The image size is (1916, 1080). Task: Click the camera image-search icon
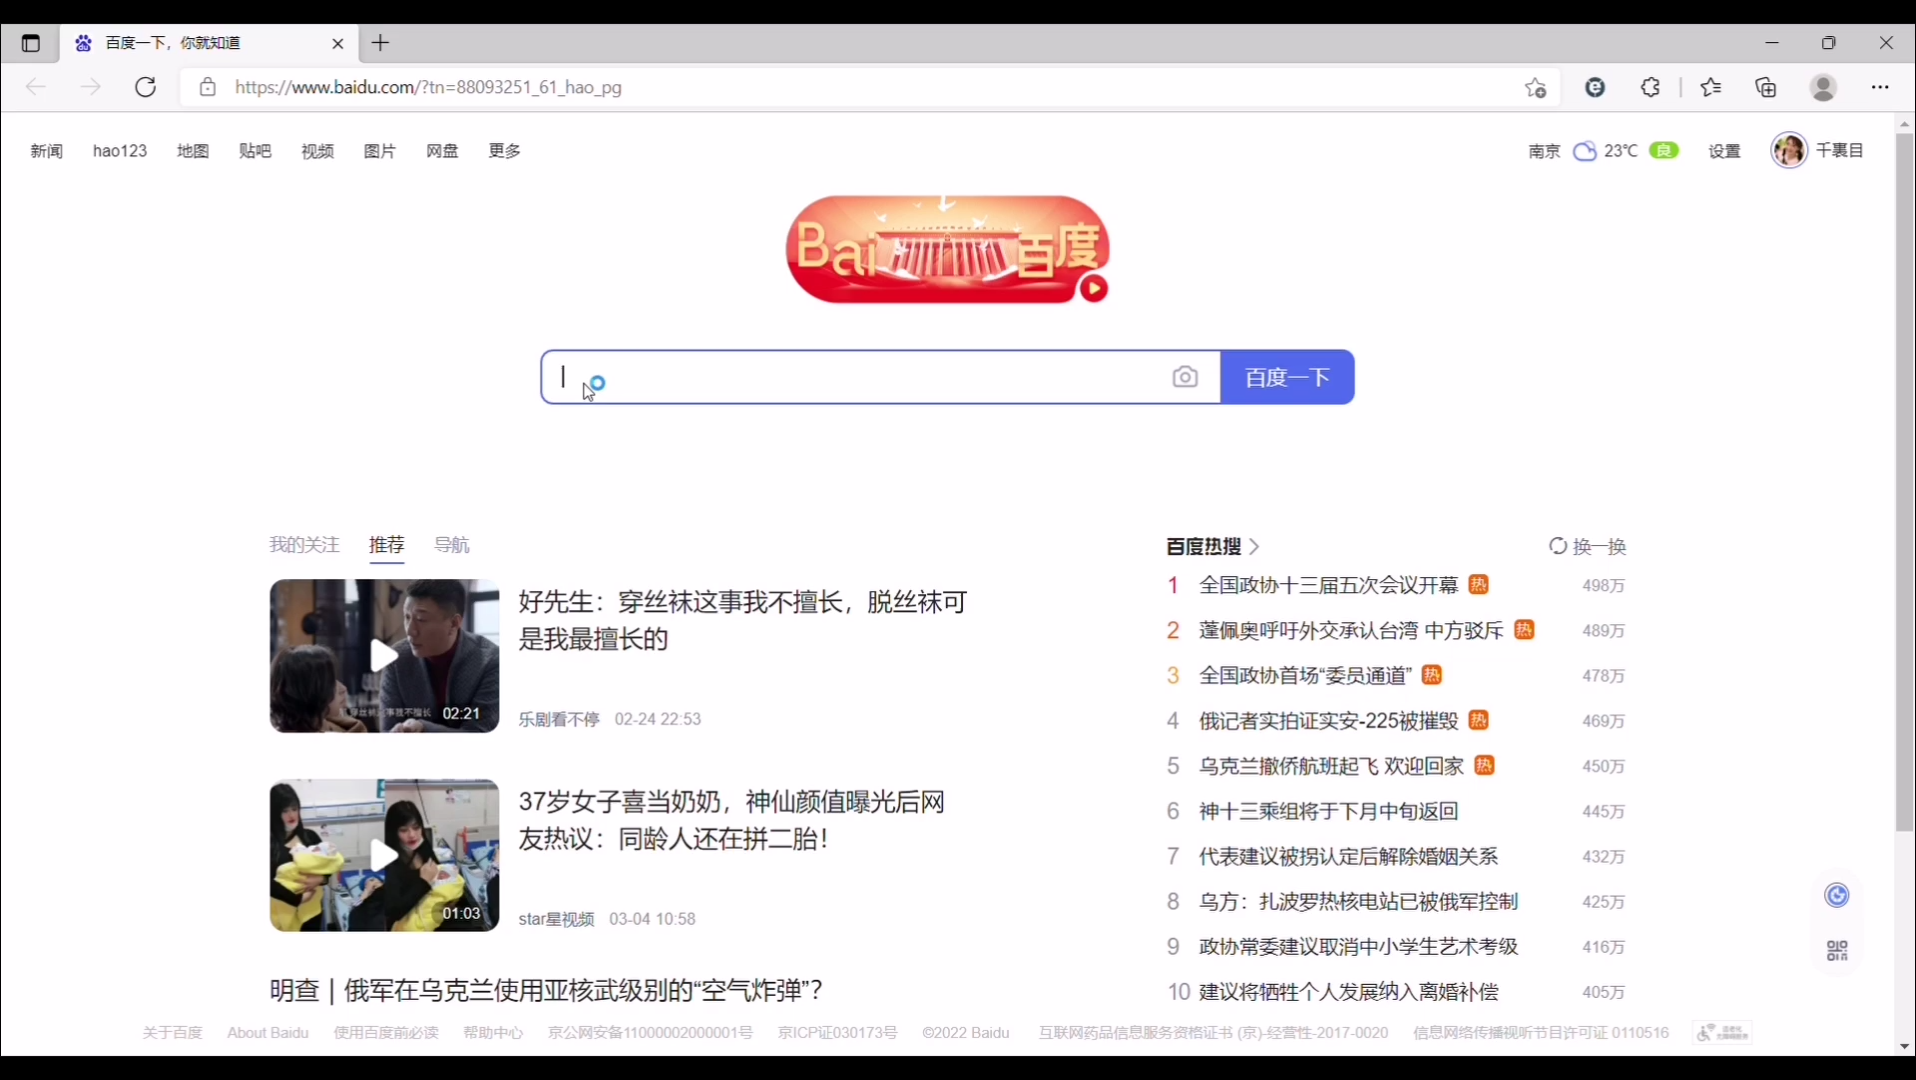coord(1185,377)
